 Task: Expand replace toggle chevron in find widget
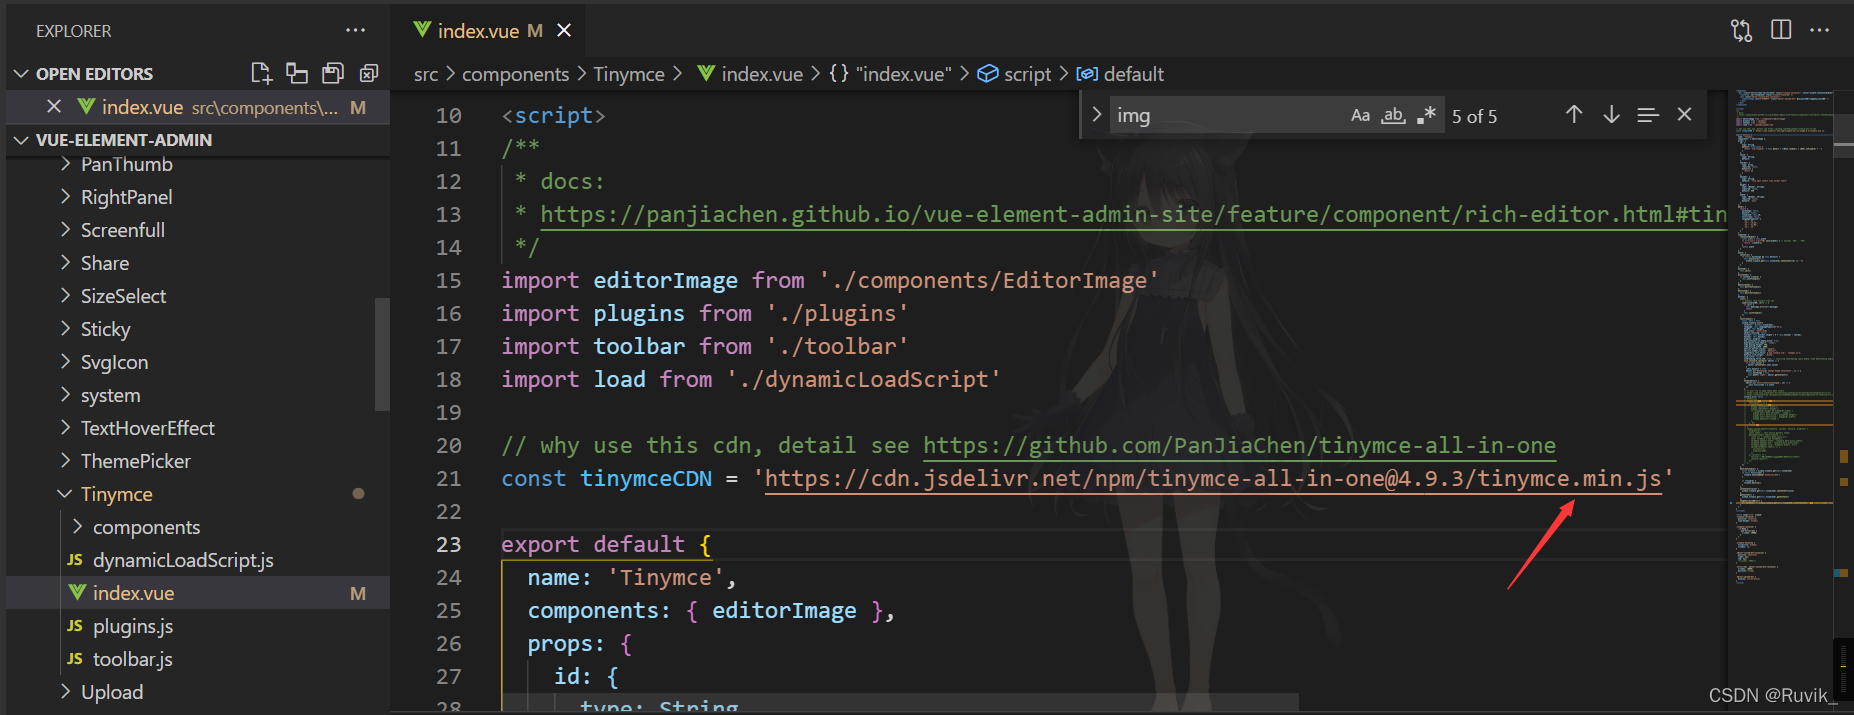click(x=1097, y=115)
